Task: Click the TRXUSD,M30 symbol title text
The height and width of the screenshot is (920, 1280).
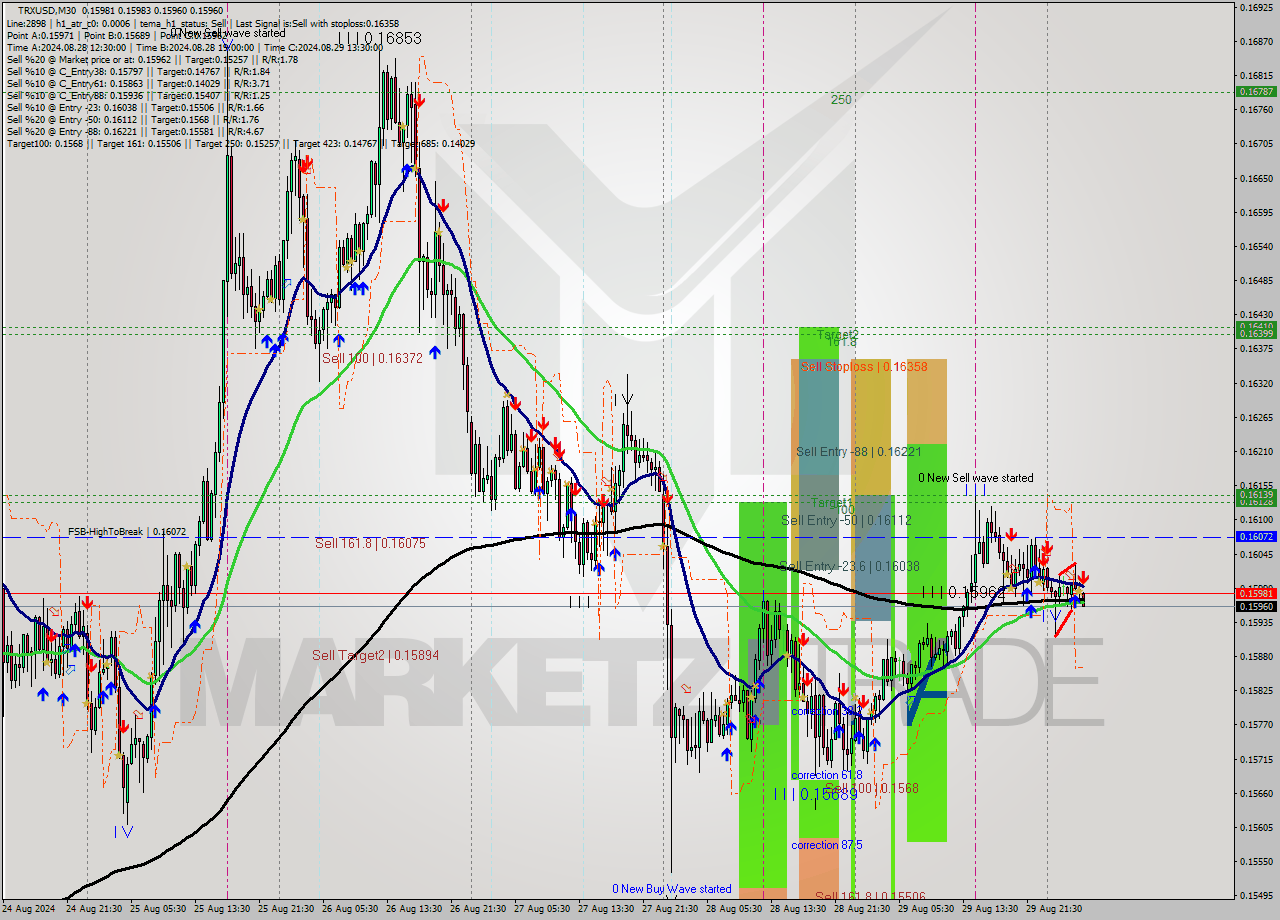Action: click(46, 10)
